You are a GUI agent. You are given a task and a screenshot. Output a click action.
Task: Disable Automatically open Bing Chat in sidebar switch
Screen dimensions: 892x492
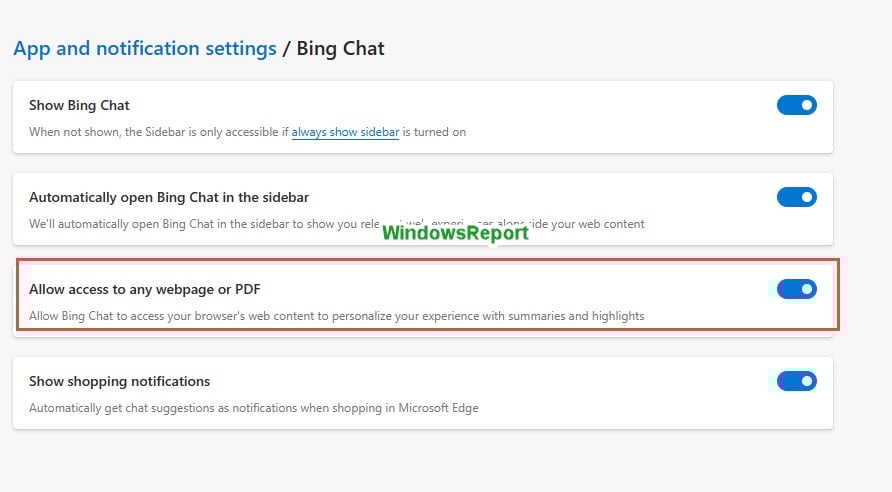tap(796, 197)
